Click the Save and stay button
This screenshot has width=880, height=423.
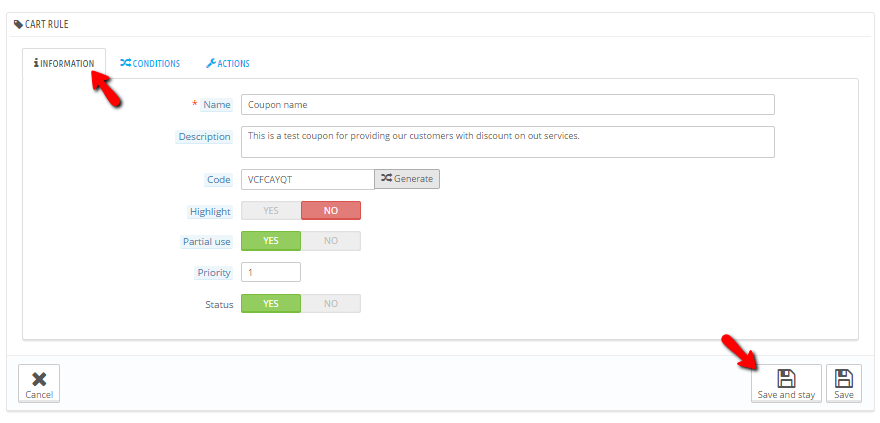[786, 384]
